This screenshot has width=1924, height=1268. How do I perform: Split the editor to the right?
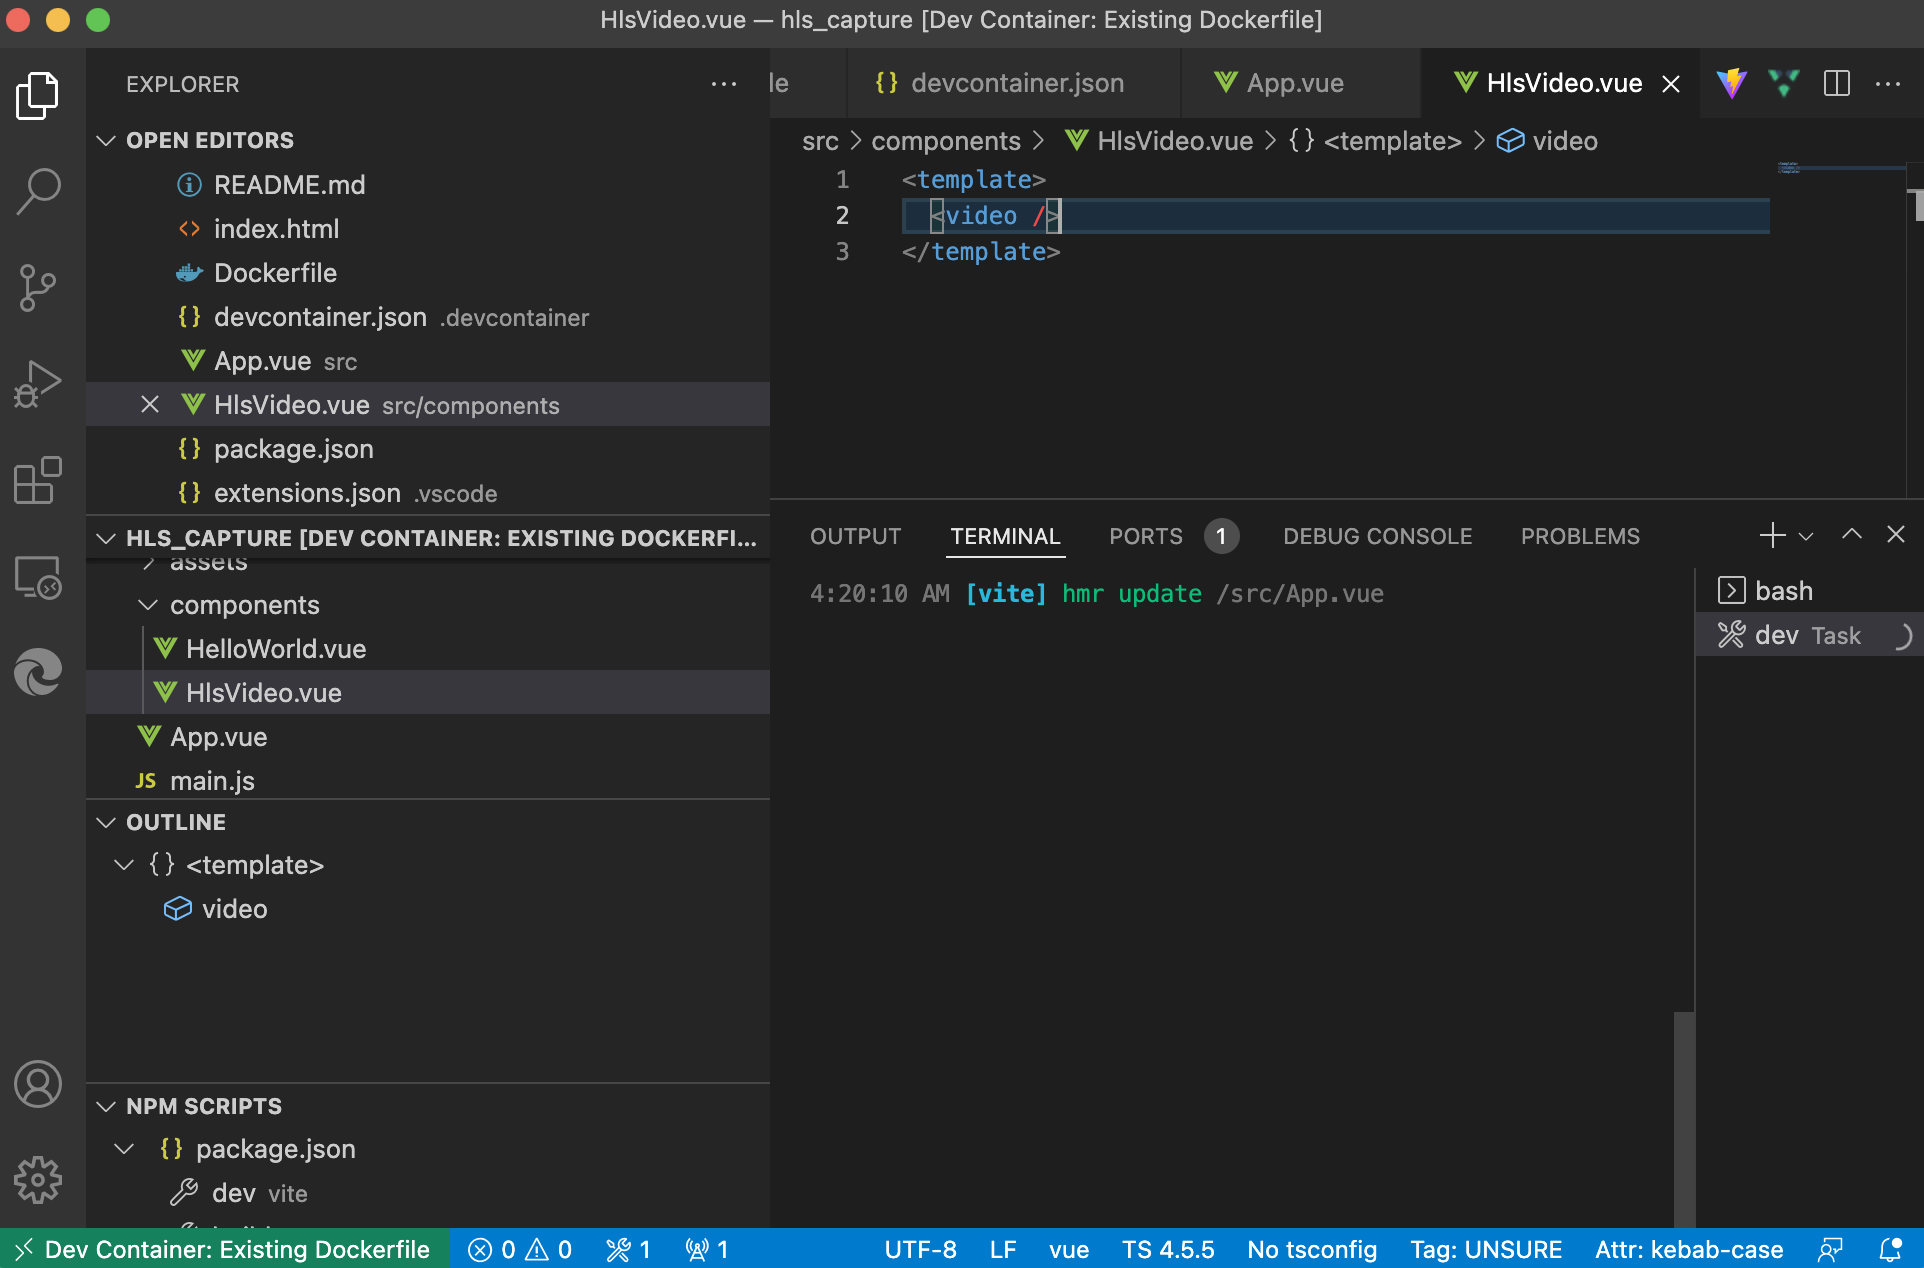1837,84
